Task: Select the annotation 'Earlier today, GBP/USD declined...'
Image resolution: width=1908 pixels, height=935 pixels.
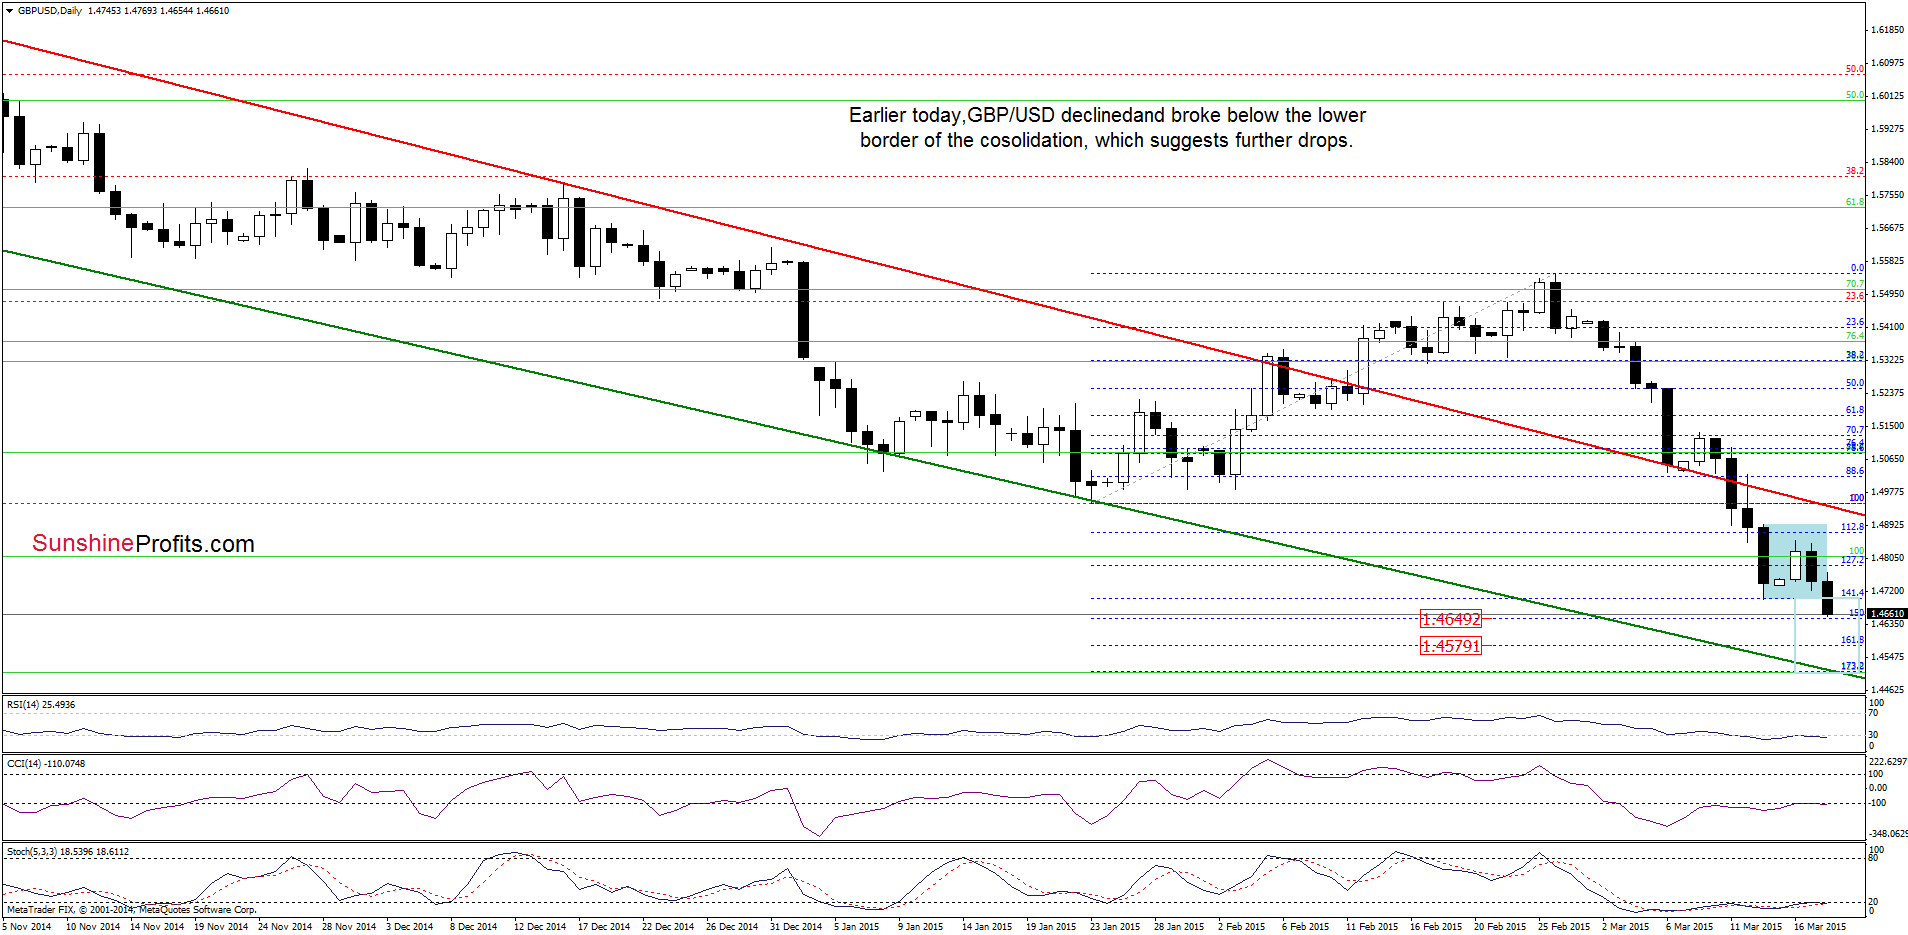Action: tap(1107, 128)
